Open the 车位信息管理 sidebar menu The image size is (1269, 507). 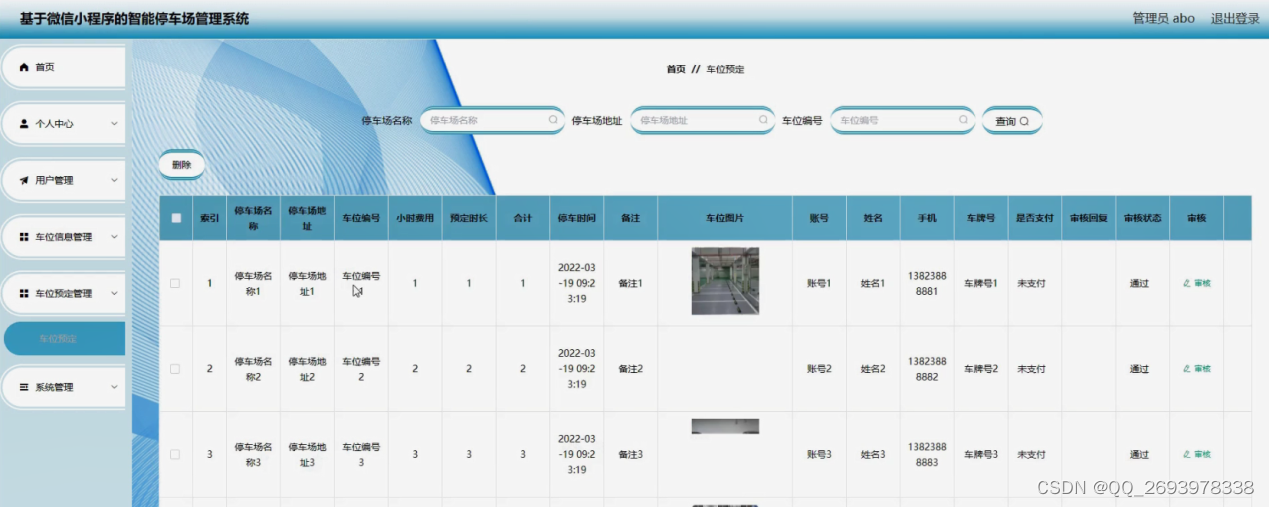63,237
